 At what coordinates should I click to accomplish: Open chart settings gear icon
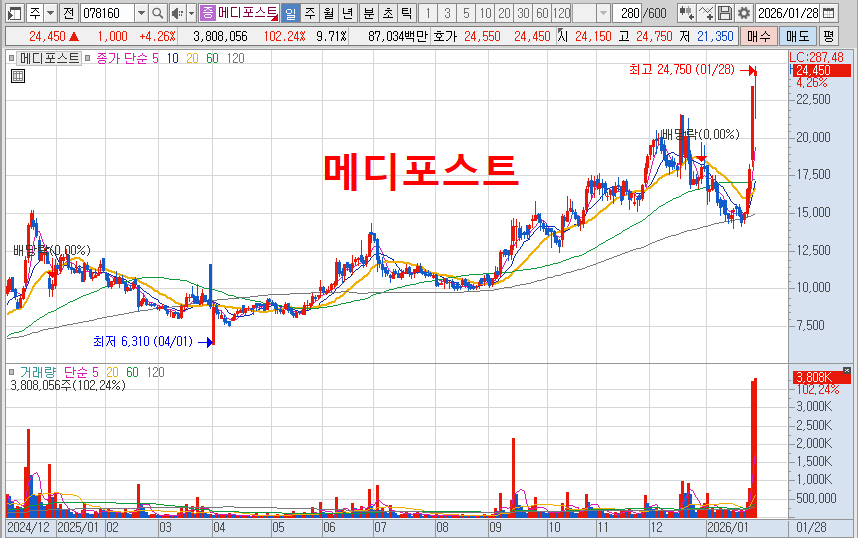tap(744, 13)
